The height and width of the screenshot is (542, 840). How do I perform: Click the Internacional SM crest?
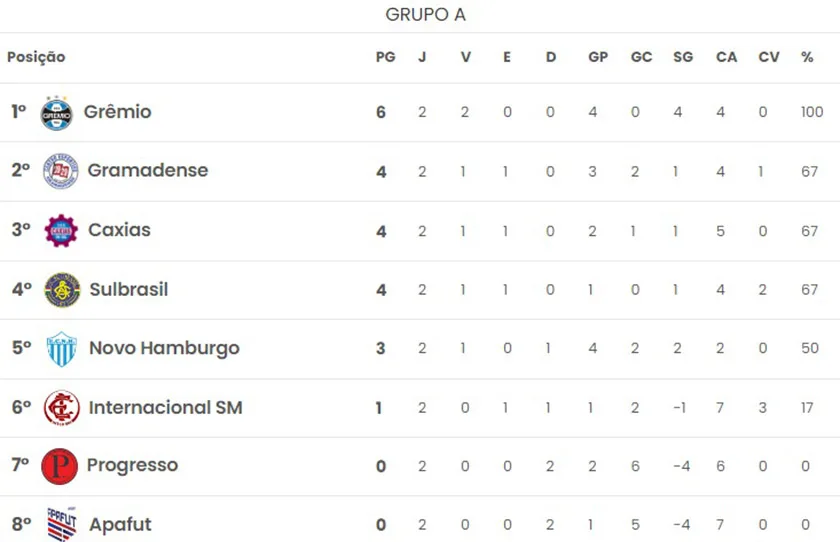(61, 408)
